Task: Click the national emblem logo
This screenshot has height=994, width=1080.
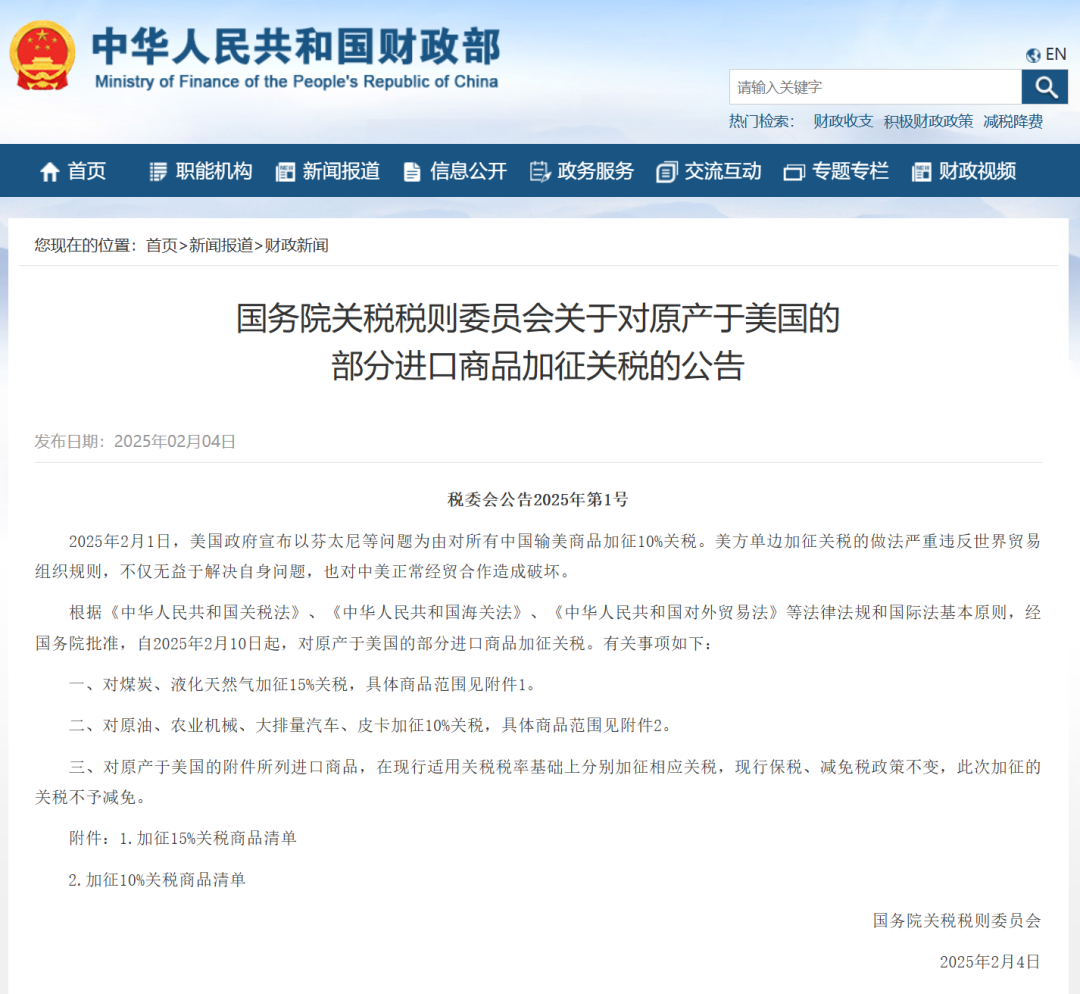Action: (42, 52)
